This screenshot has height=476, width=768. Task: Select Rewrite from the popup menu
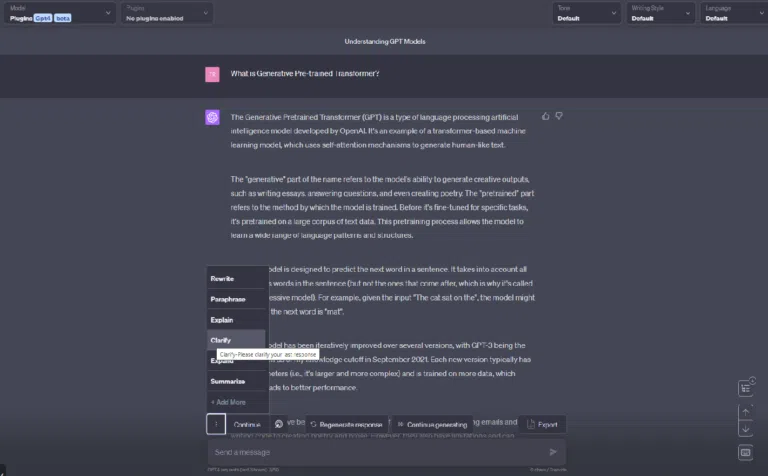[x=237, y=278]
